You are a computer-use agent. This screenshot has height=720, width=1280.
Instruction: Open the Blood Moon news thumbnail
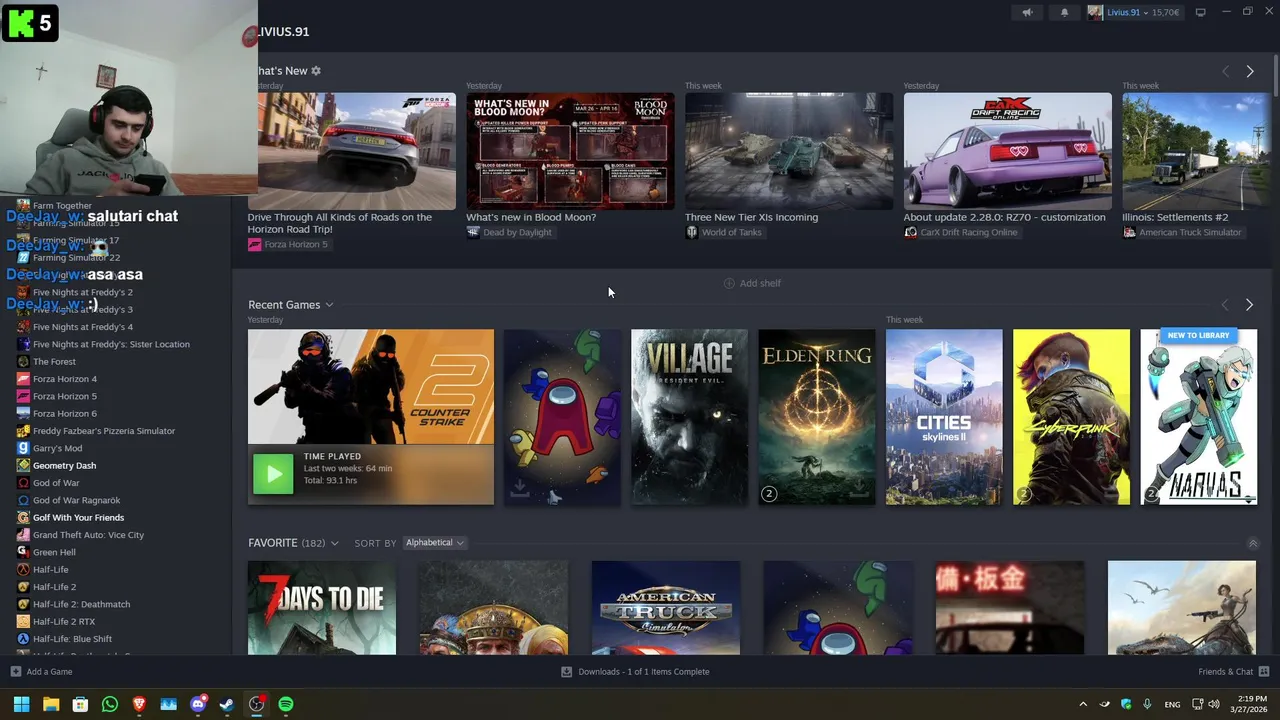click(570, 151)
